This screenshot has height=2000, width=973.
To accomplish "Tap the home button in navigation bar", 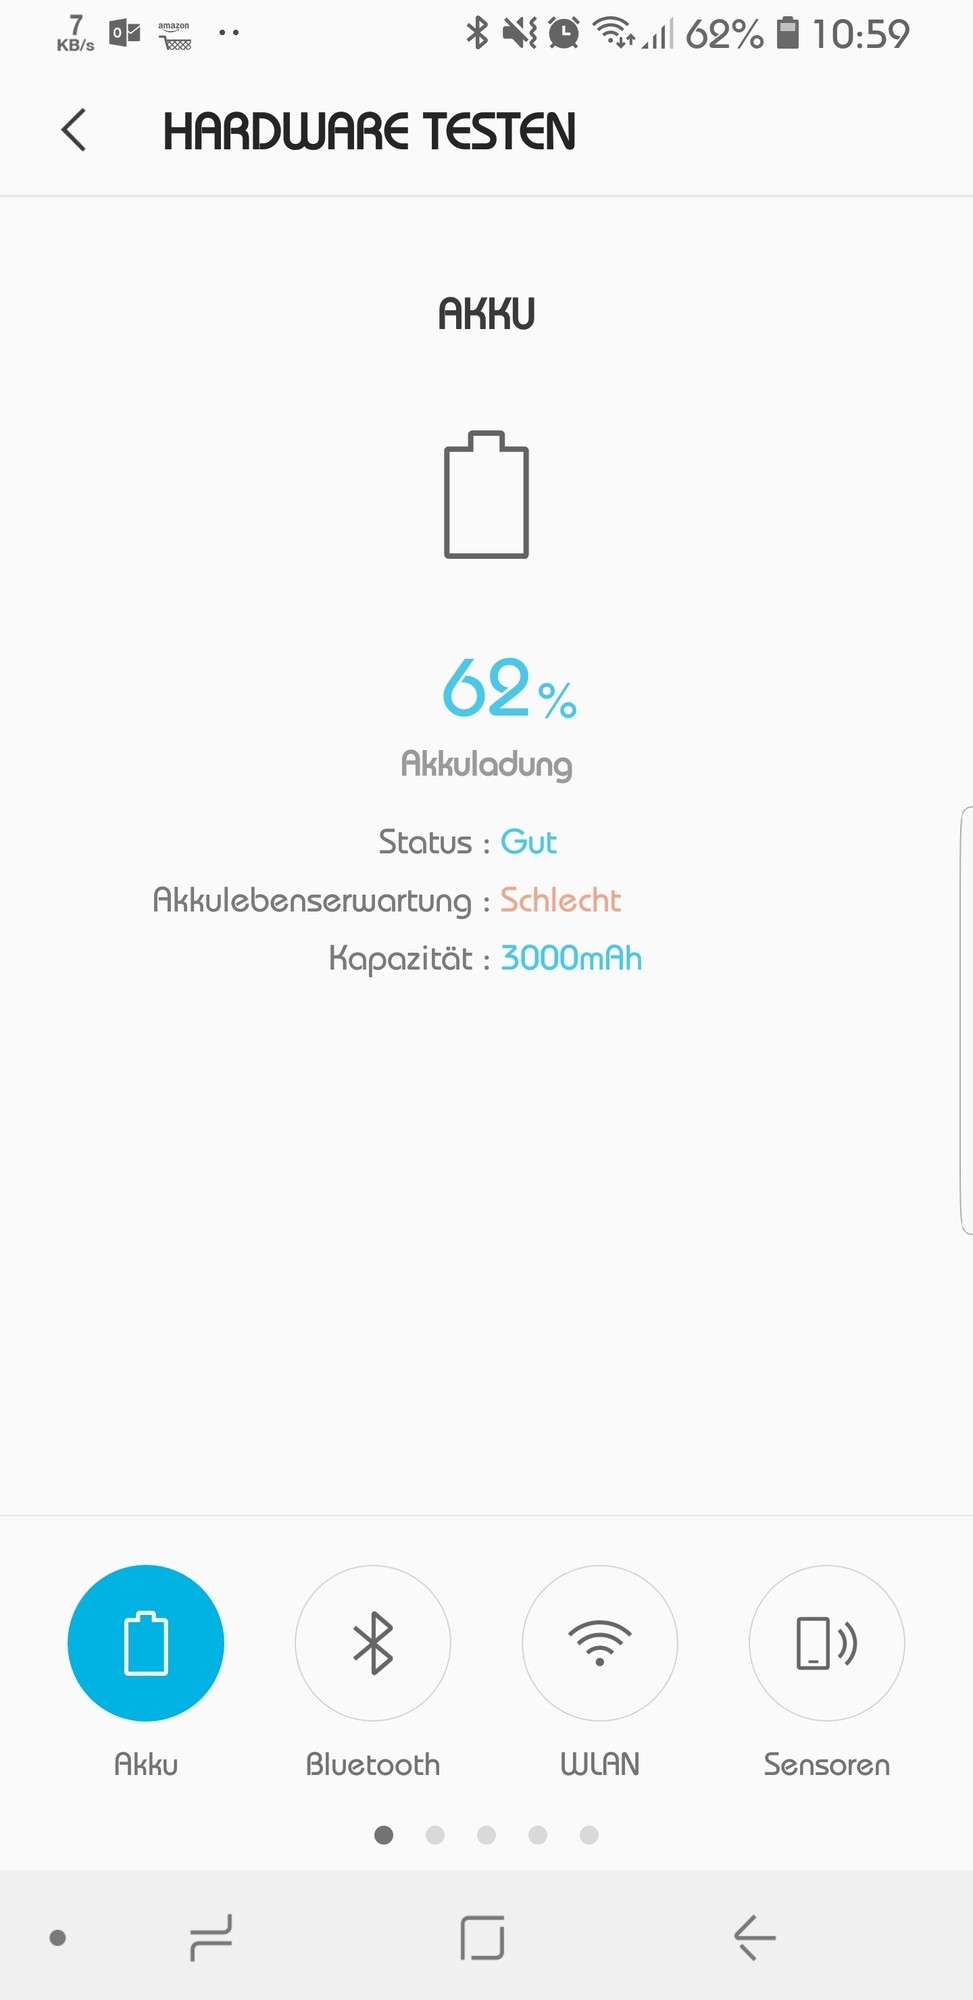I will click(482, 1938).
